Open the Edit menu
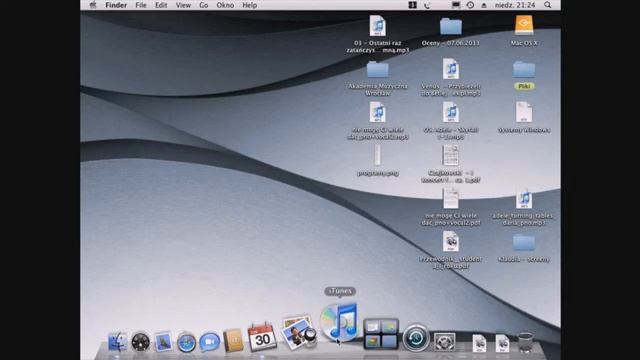This screenshot has width=640, height=360. [x=161, y=5]
